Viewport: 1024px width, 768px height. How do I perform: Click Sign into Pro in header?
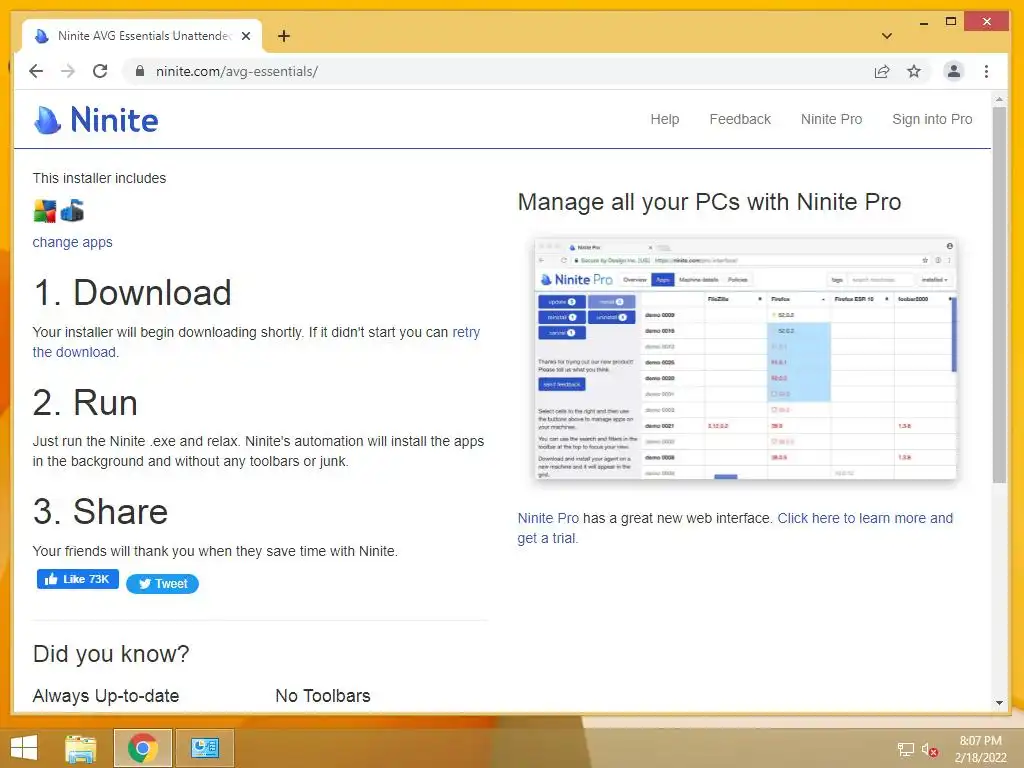click(932, 120)
